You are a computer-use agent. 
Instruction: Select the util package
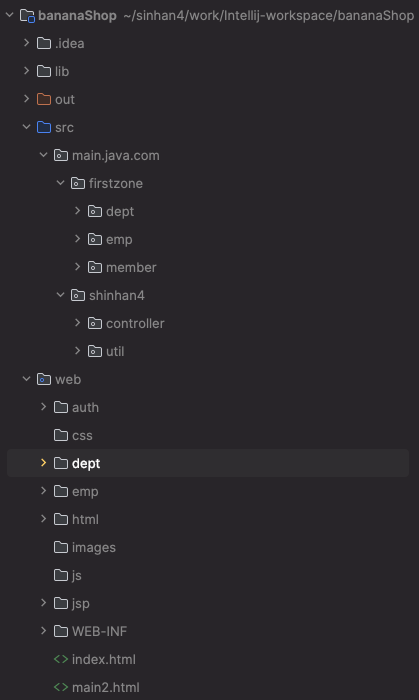[115, 351]
